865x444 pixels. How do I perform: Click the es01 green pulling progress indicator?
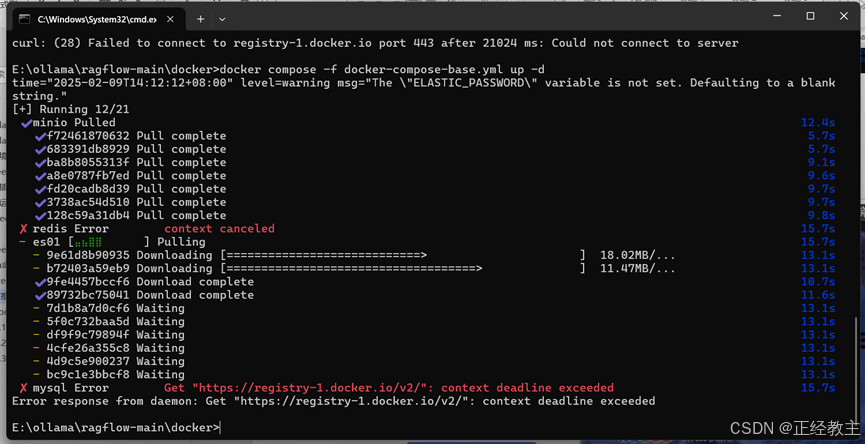[x=88, y=242]
